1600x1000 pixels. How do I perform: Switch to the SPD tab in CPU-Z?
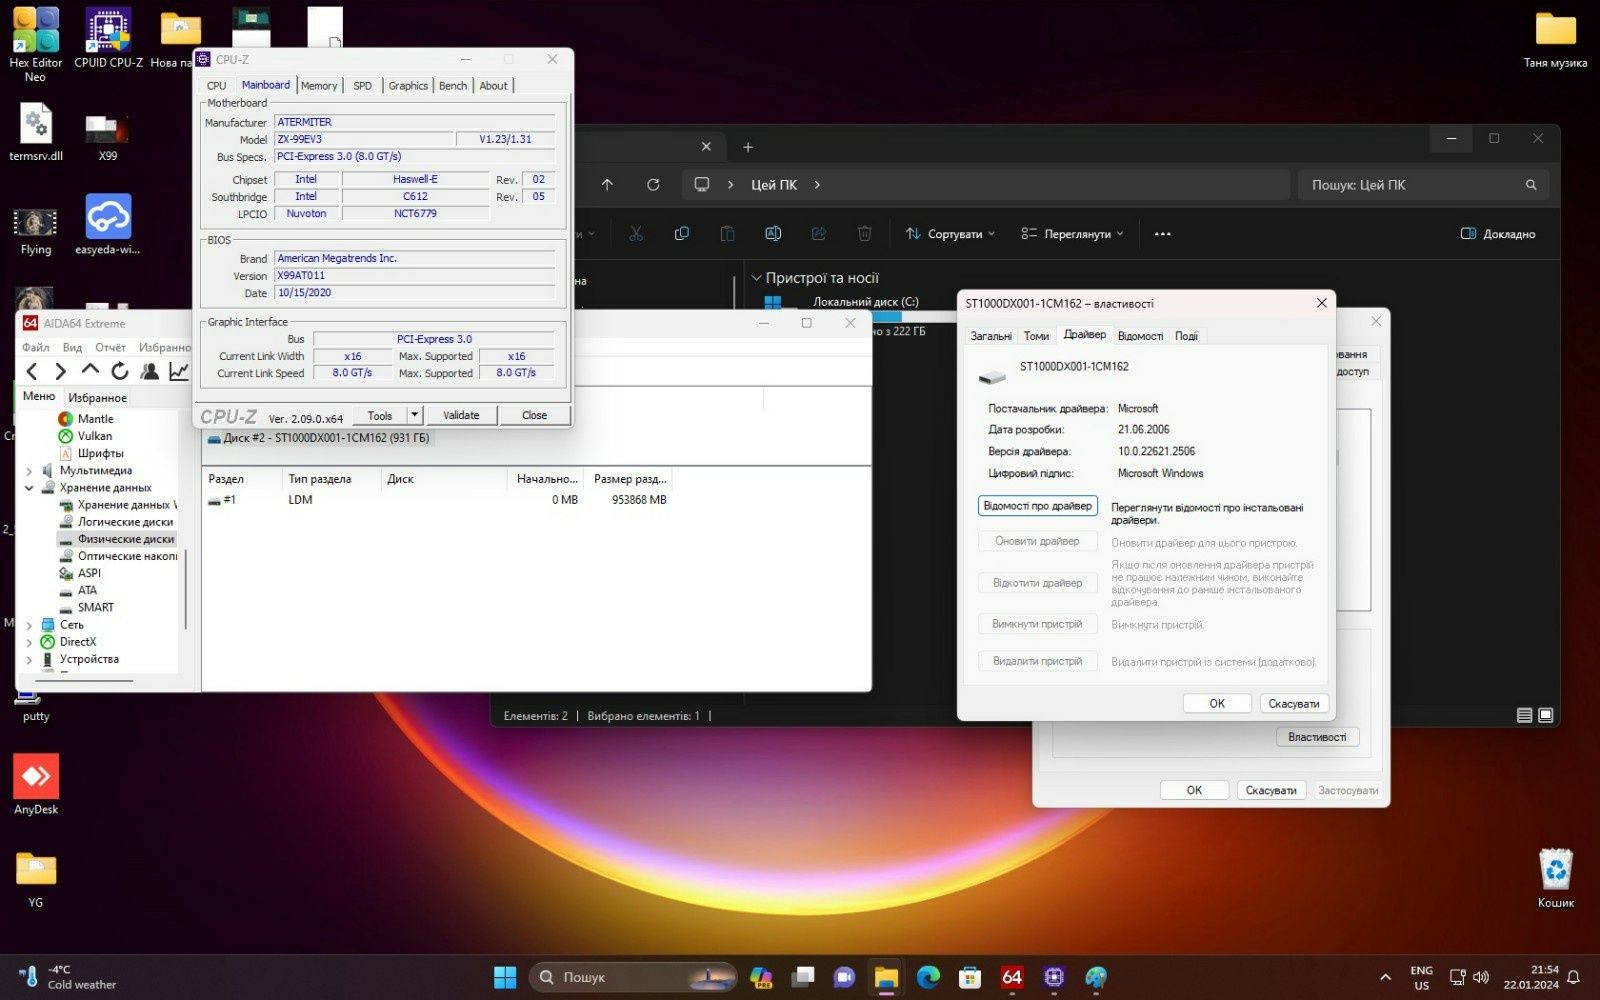coord(362,86)
